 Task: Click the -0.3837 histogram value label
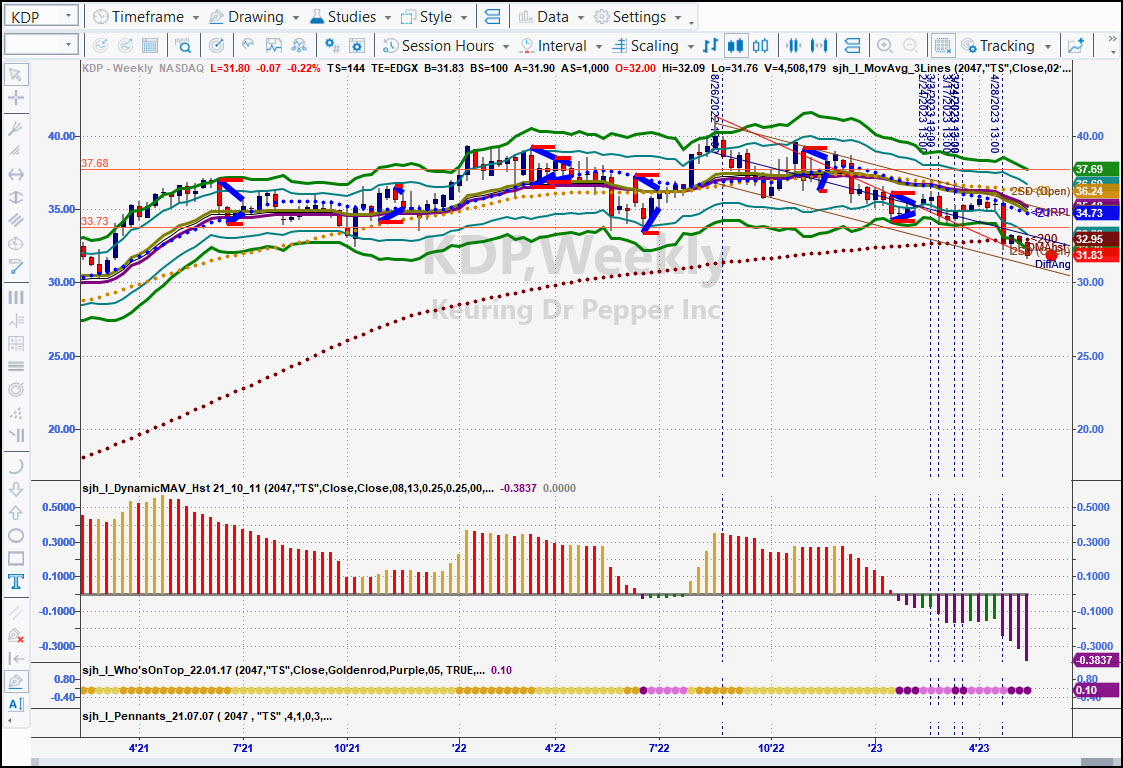coord(1096,660)
